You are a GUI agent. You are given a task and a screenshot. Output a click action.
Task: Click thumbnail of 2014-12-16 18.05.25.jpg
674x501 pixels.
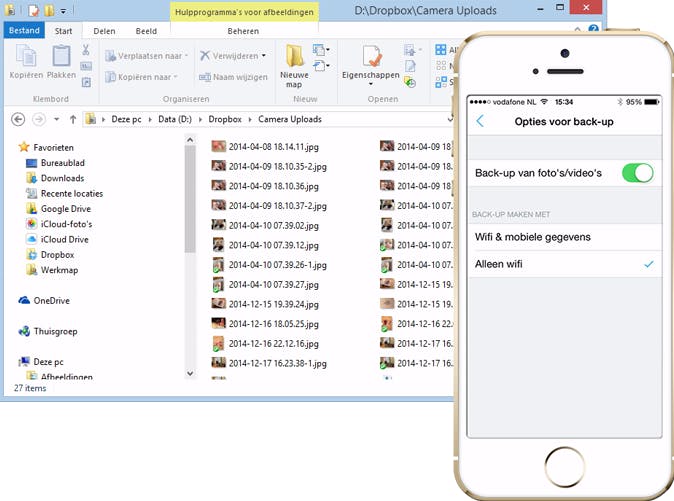click(218, 323)
